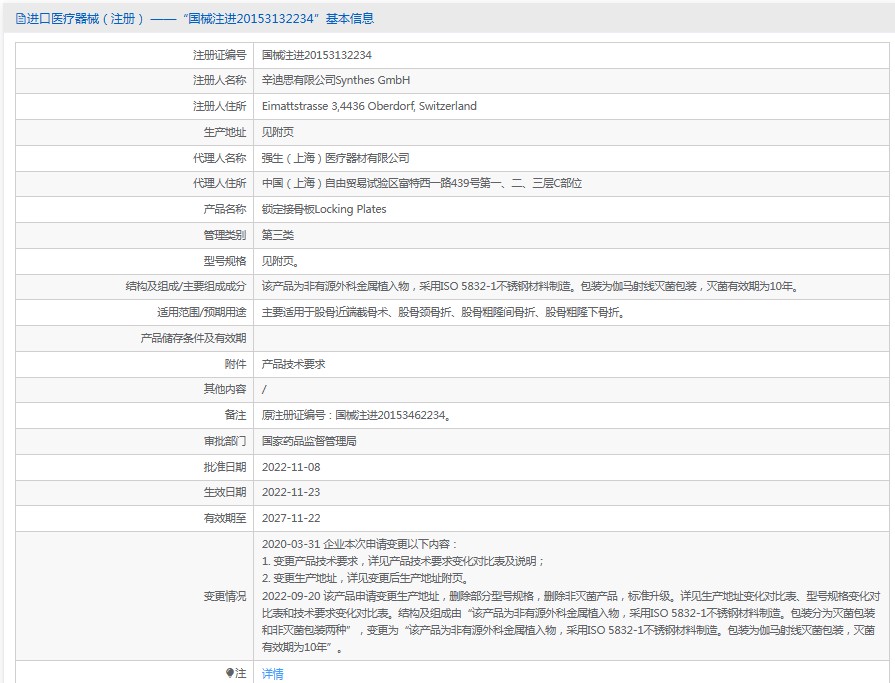Screen dimensions: 895x683
Task: Click the 代理人名称 row label
Action: tap(219, 158)
